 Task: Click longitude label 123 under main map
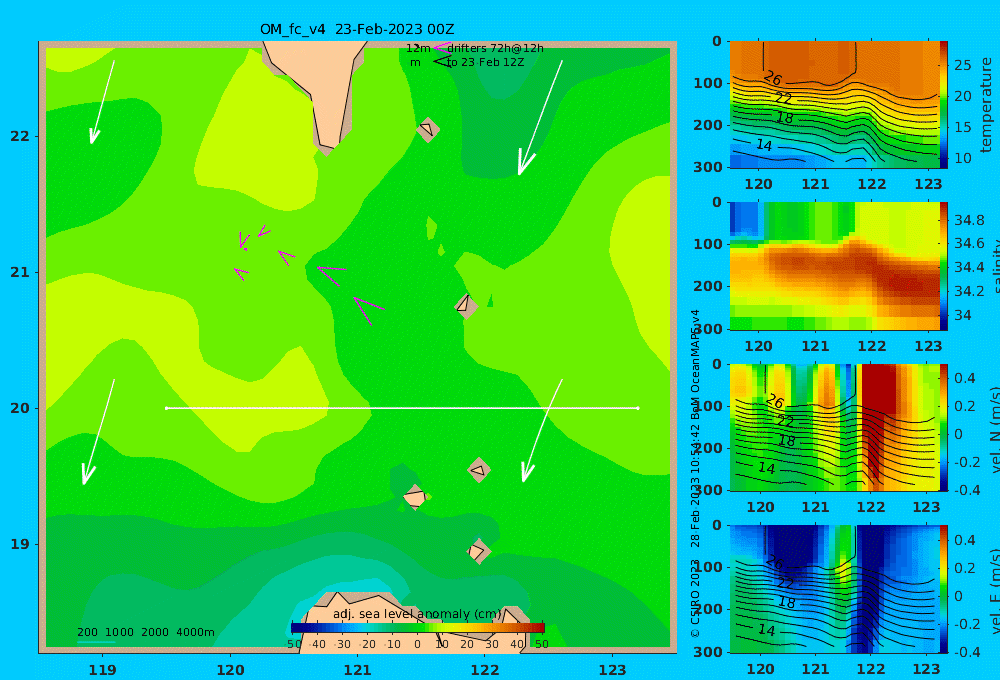612,670
